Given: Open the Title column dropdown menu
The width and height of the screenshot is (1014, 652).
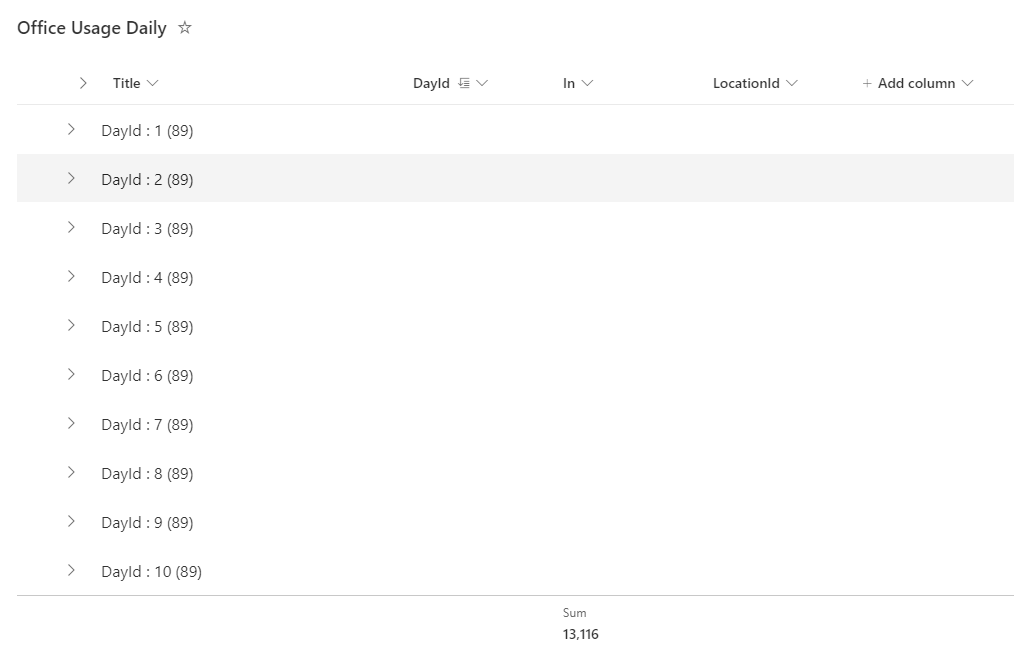Looking at the screenshot, I should (152, 84).
